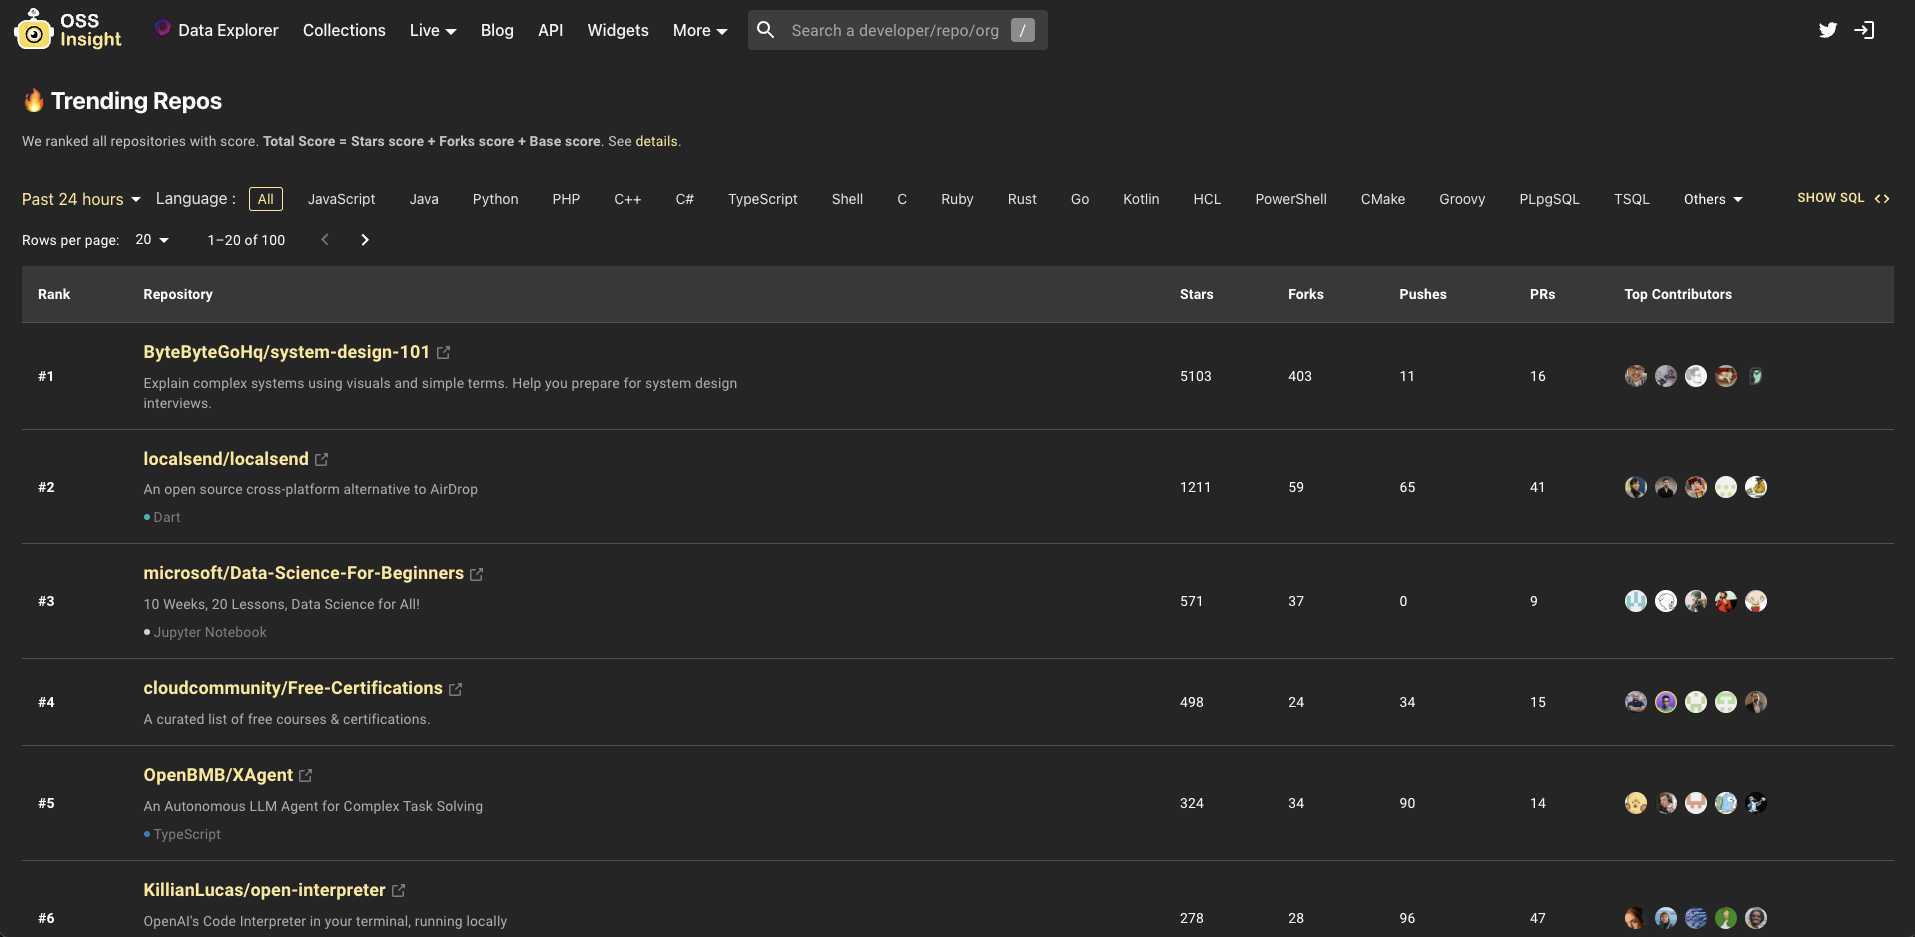Open the Blog page
This screenshot has width=1915, height=937.
click(497, 30)
